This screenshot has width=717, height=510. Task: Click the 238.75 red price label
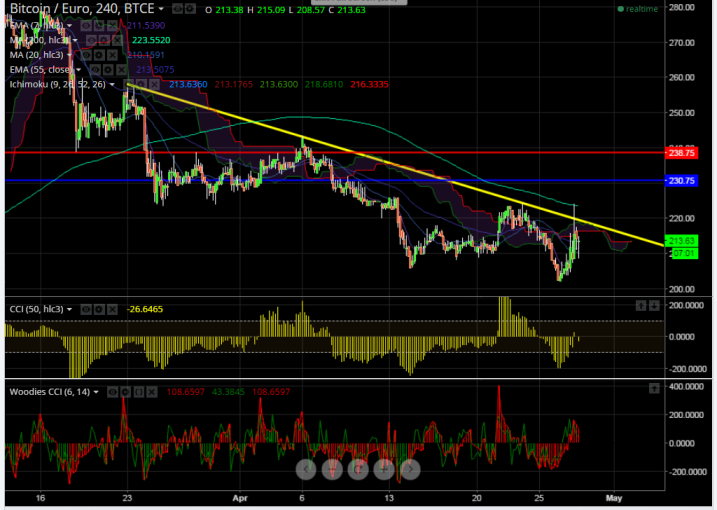681,153
